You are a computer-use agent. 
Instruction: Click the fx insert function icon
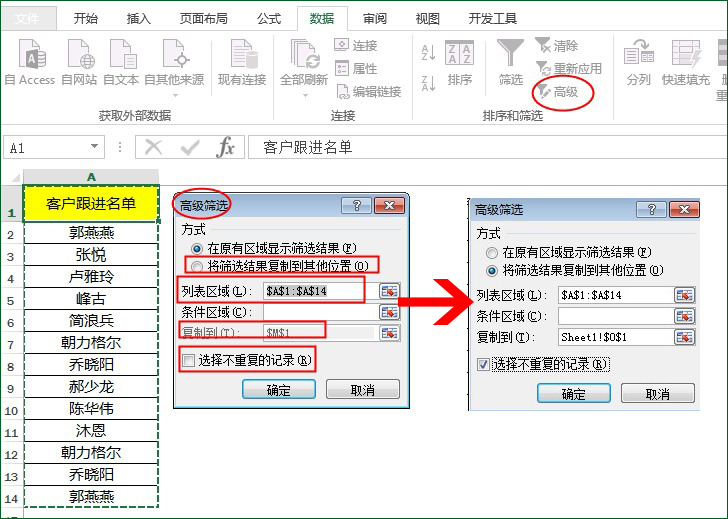[226, 148]
